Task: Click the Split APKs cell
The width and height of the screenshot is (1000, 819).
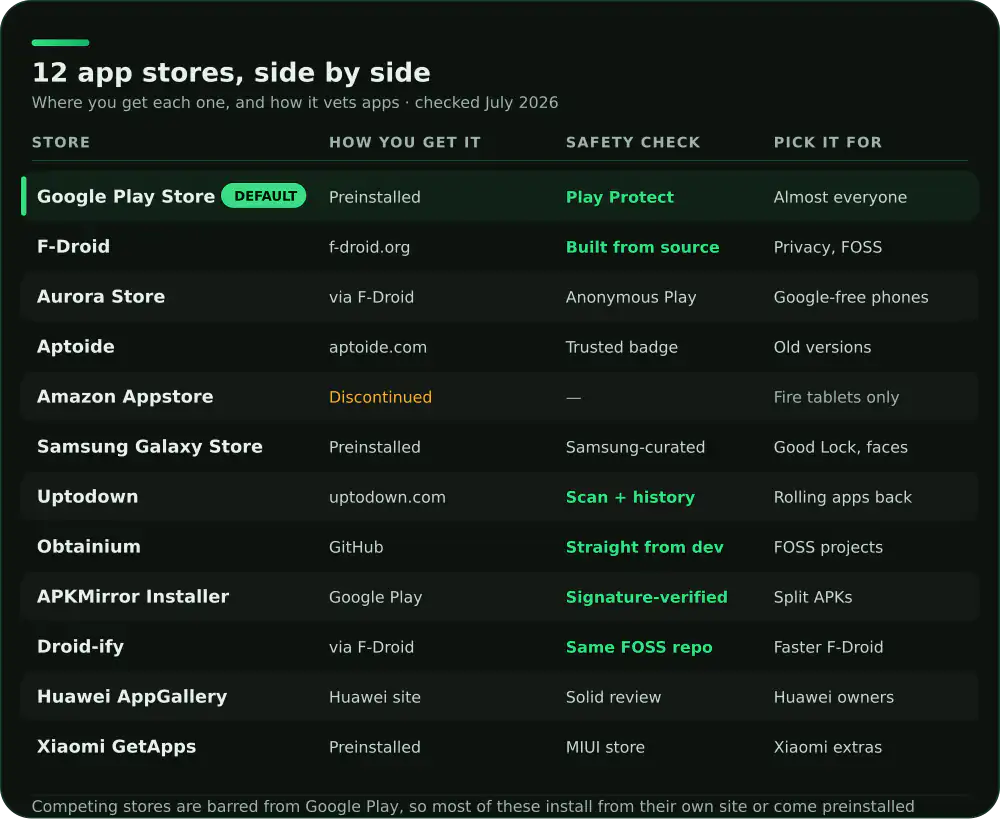Action: click(x=812, y=597)
